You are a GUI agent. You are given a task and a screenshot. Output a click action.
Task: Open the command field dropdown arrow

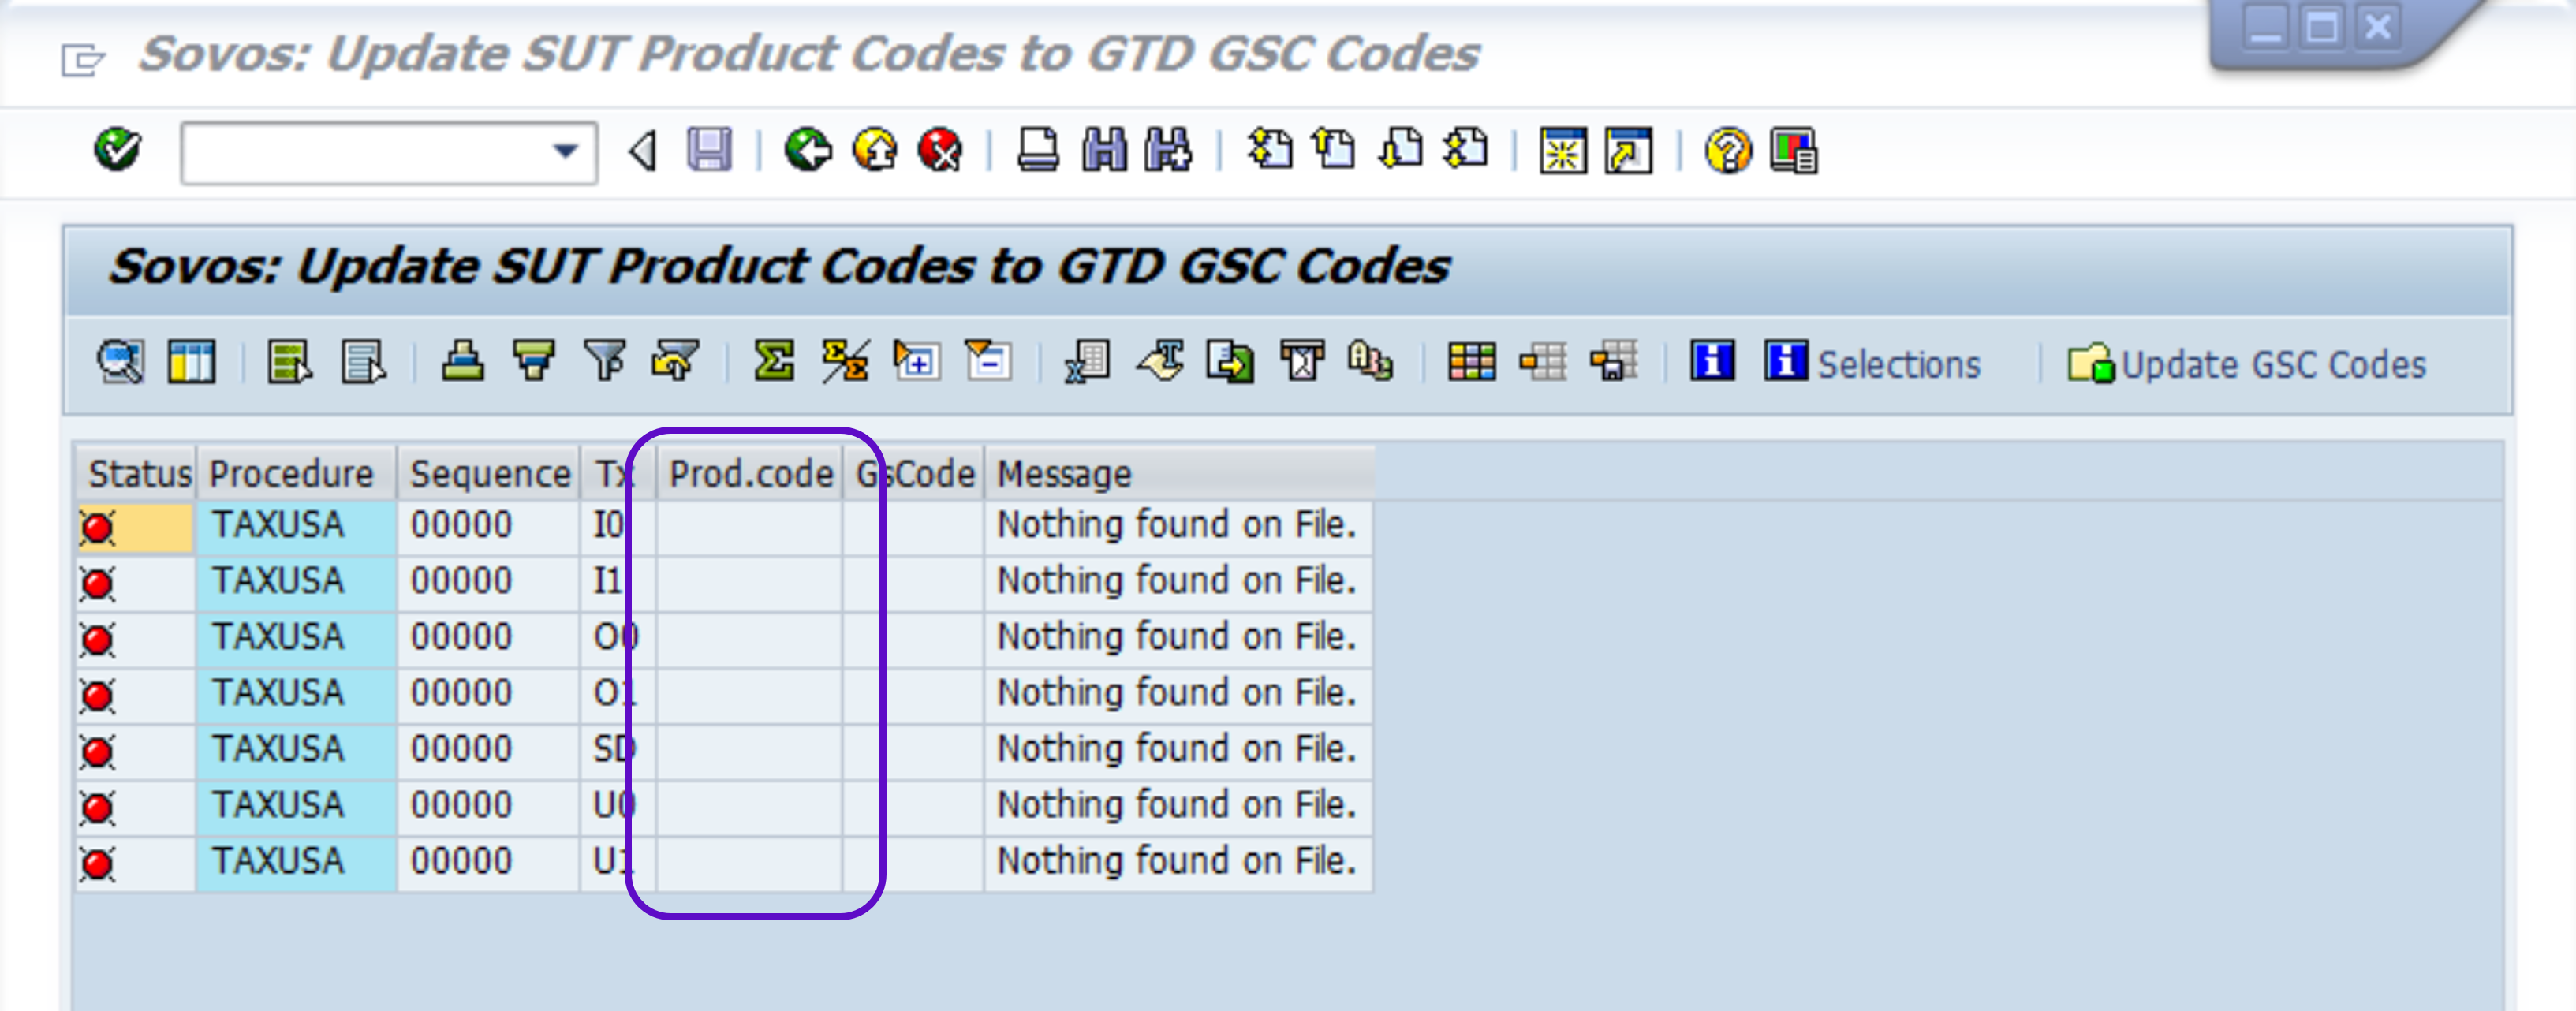tap(565, 152)
